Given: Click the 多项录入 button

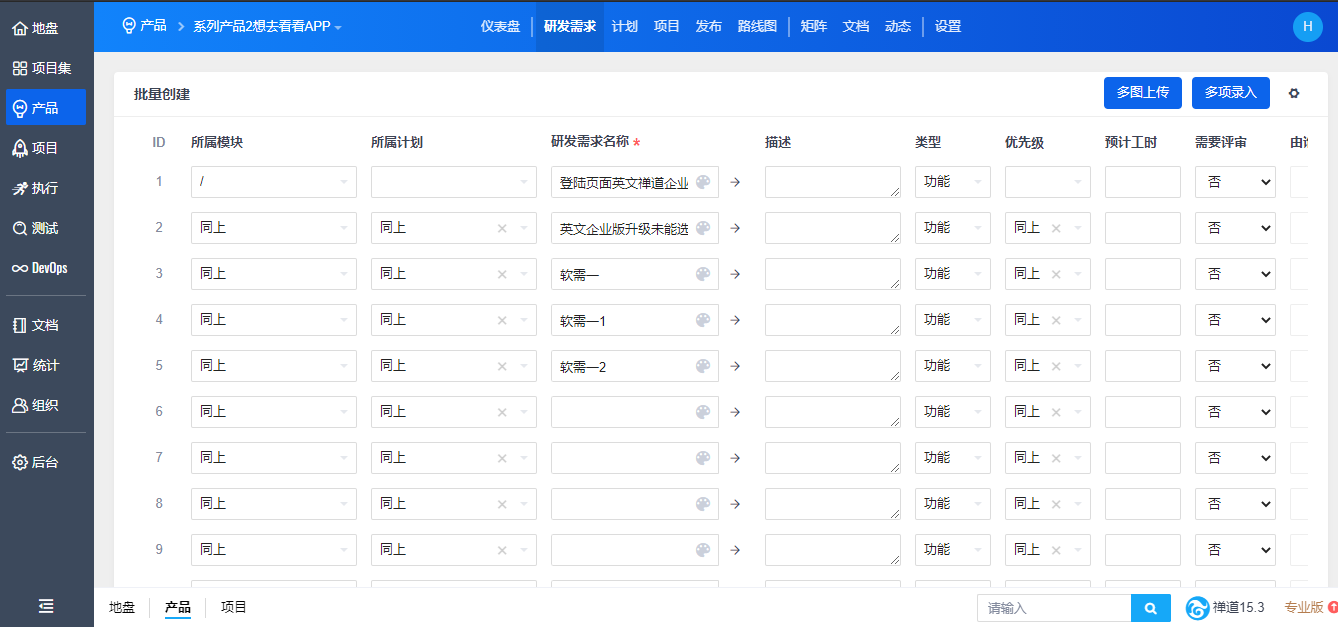Looking at the screenshot, I should [x=1230, y=92].
